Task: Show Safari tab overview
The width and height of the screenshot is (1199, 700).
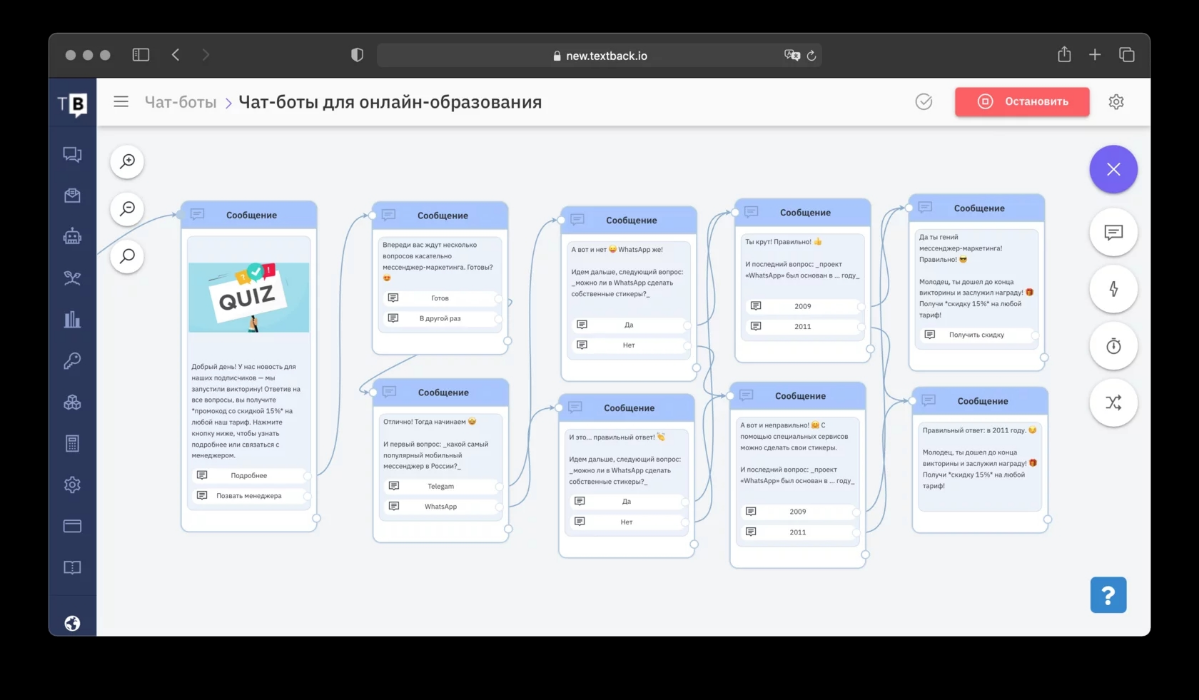Action: click(1126, 55)
